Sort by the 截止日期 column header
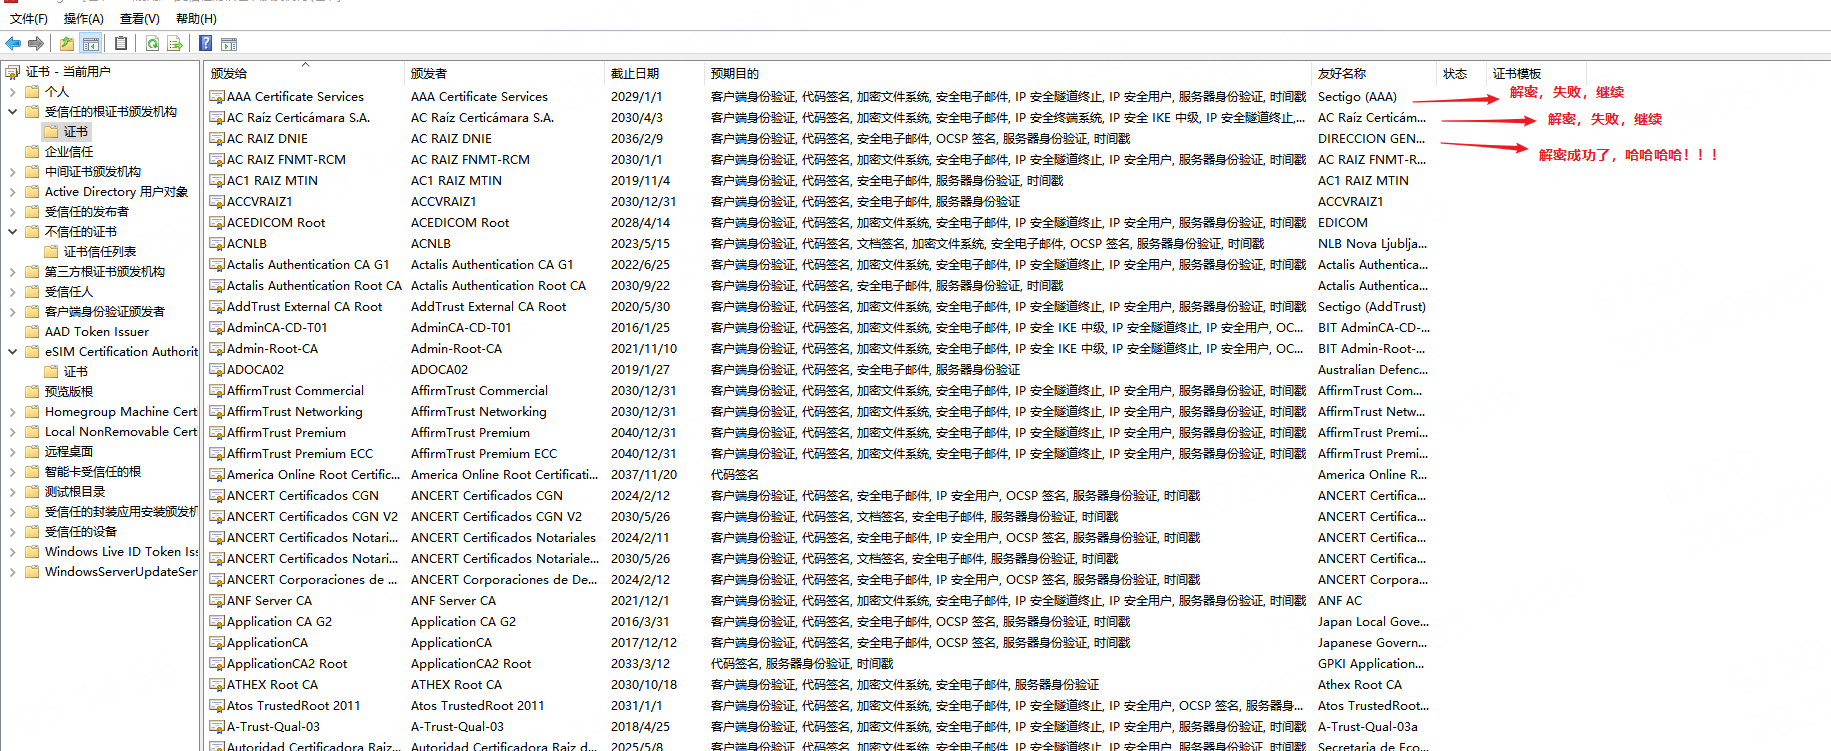The image size is (1831, 751). pyautogui.click(x=654, y=74)
